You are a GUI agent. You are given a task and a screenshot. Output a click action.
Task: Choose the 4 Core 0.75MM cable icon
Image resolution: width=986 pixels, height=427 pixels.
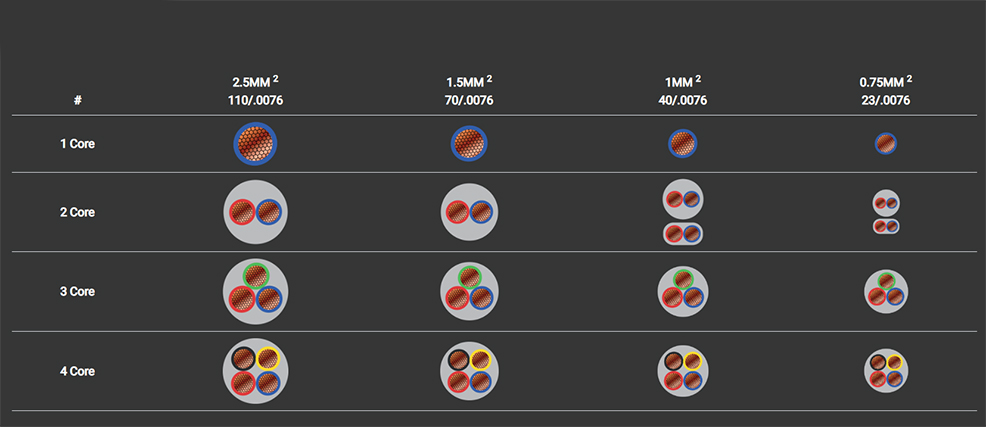coord(886,371)
